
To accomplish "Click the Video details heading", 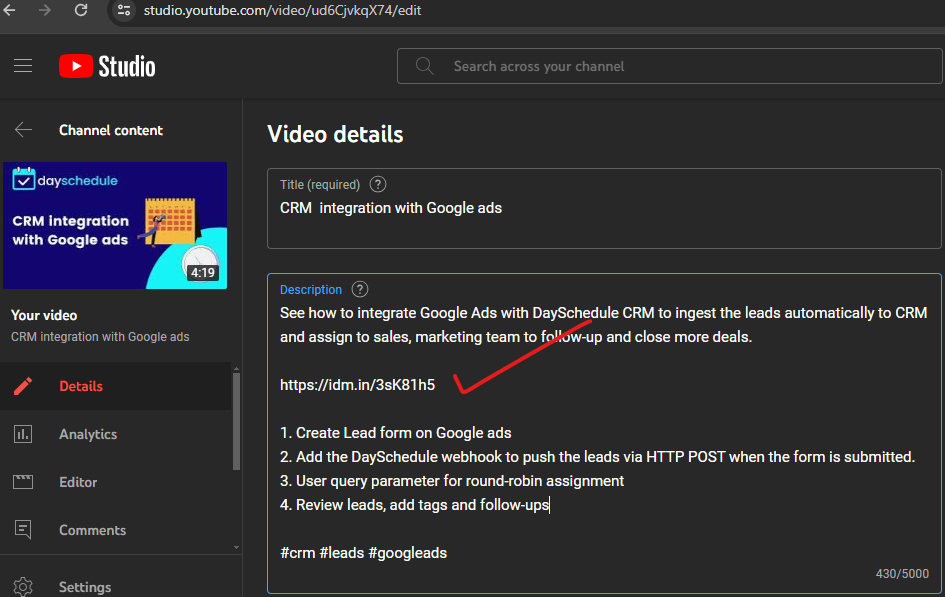I will click(335, 134).
